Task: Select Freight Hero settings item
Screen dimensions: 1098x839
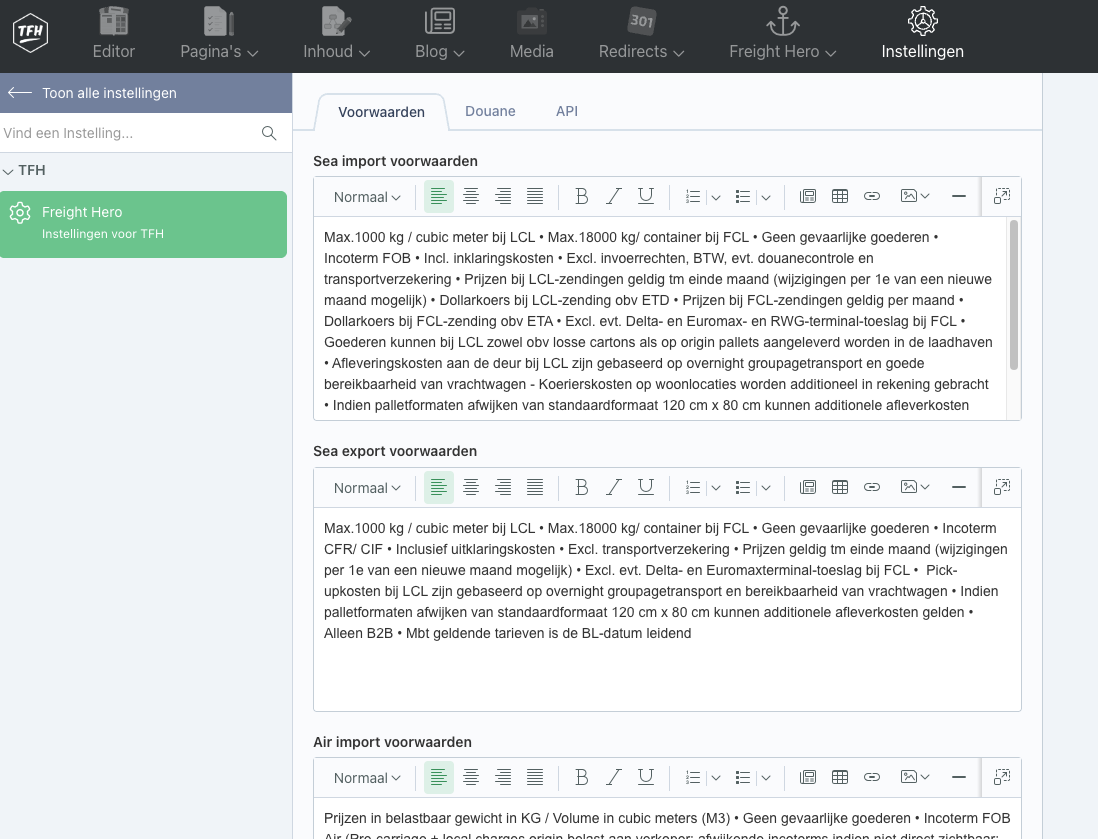Action: tap(143, 224)
